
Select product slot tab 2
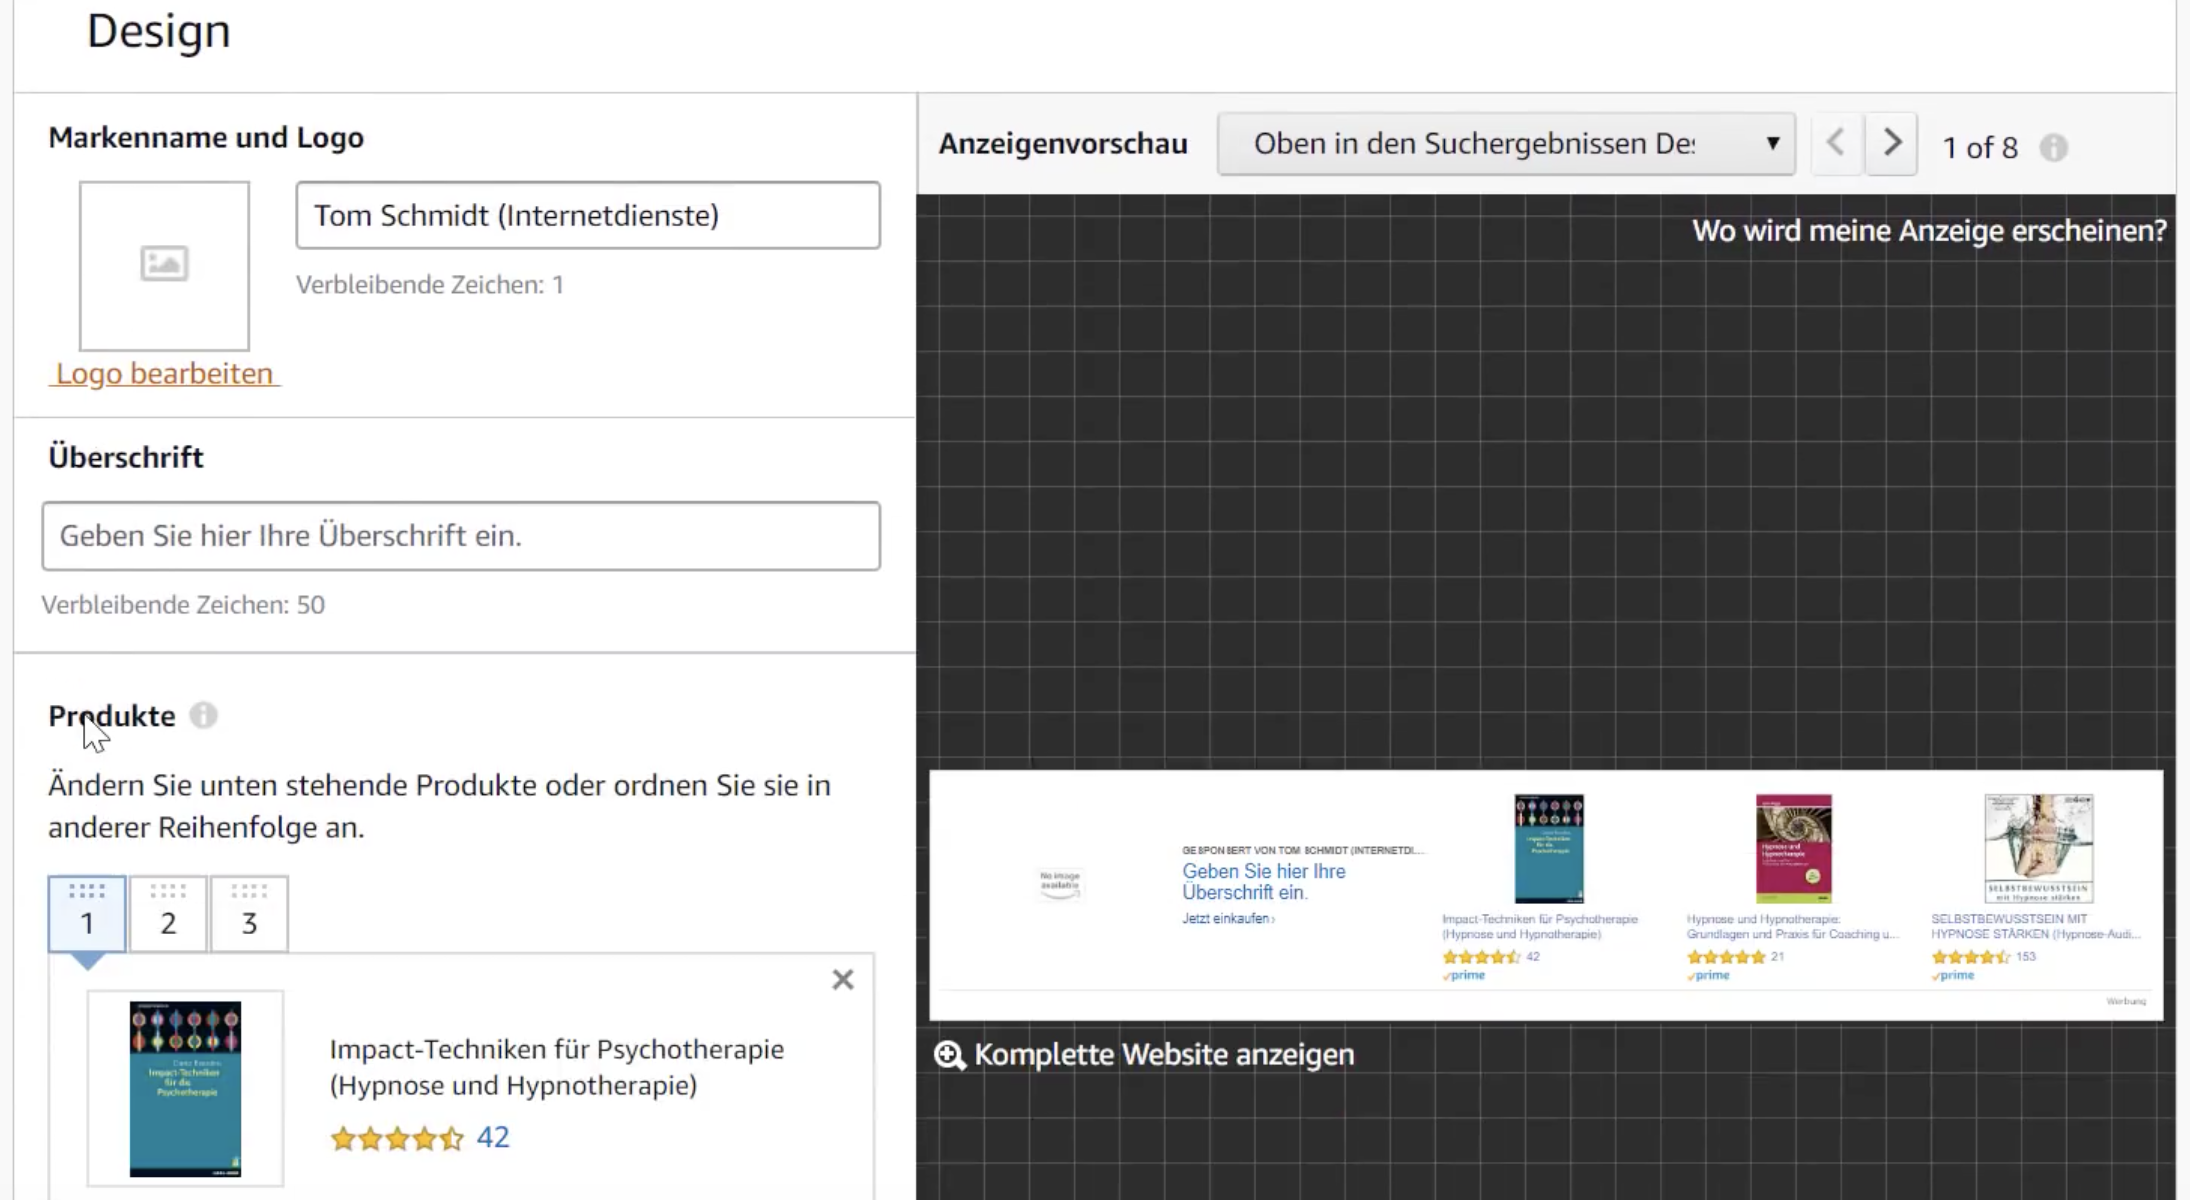pos(168,914)
